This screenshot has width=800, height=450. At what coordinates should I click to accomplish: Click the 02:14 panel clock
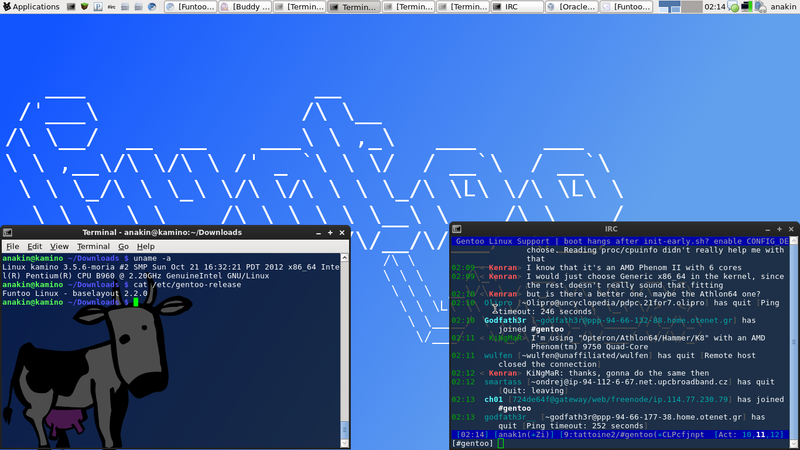click(x=714, y=7)
